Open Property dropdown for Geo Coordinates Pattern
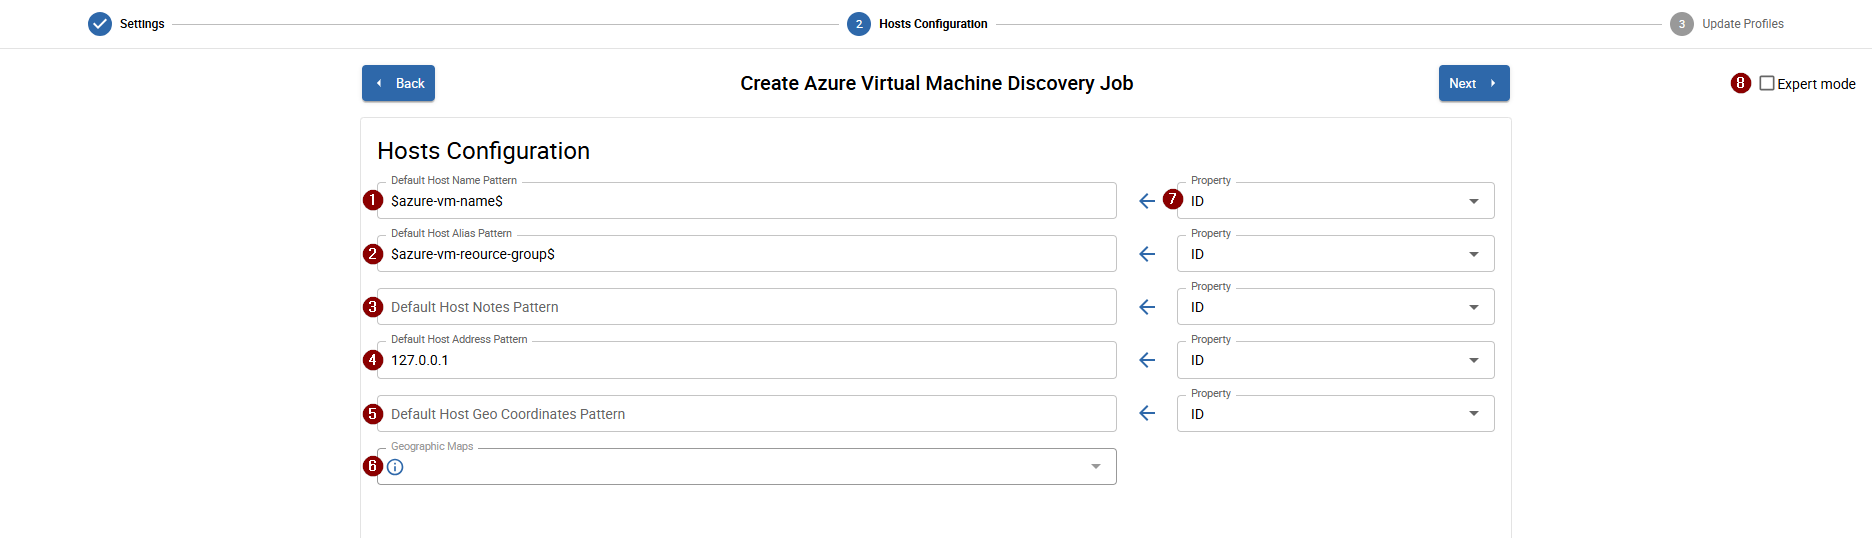 pyautogui.click(x=1335, y=413)
